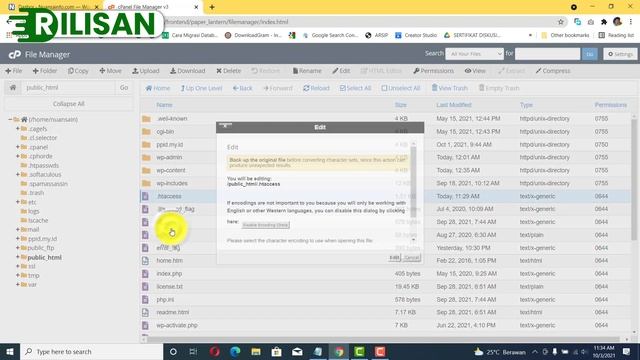
Task: Sort by Name column header
Action: click(164, 105)
